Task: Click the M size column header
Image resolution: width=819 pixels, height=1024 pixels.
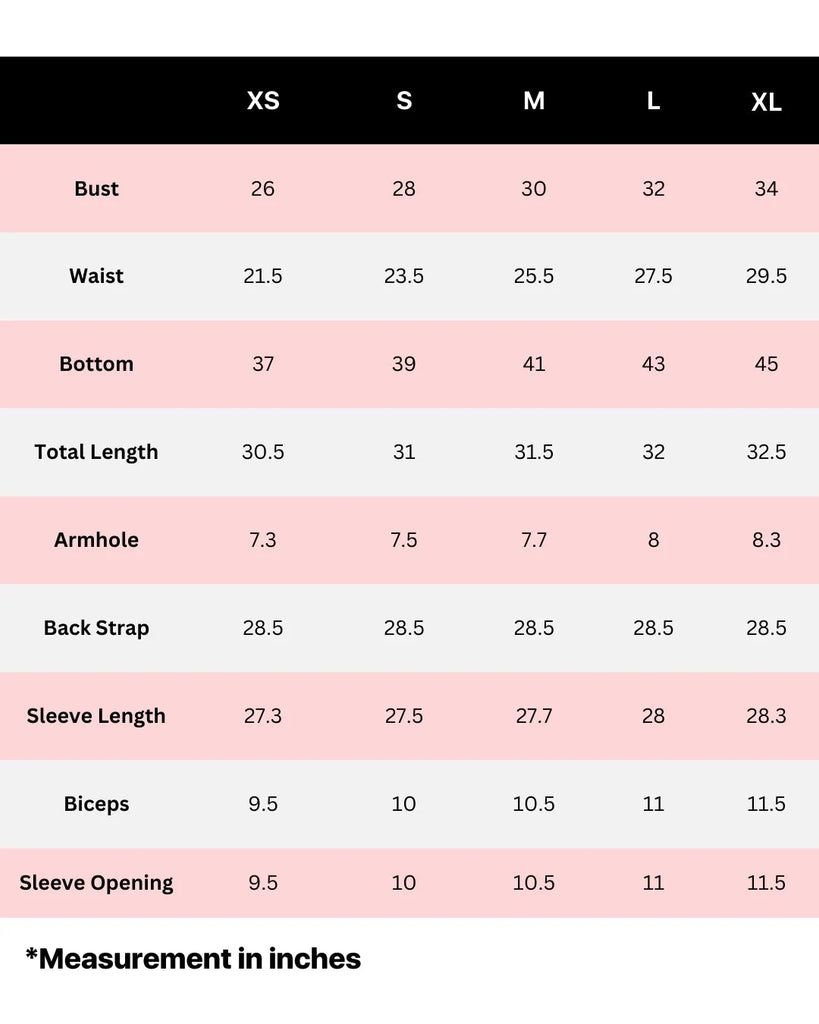Action: point(534,101)
